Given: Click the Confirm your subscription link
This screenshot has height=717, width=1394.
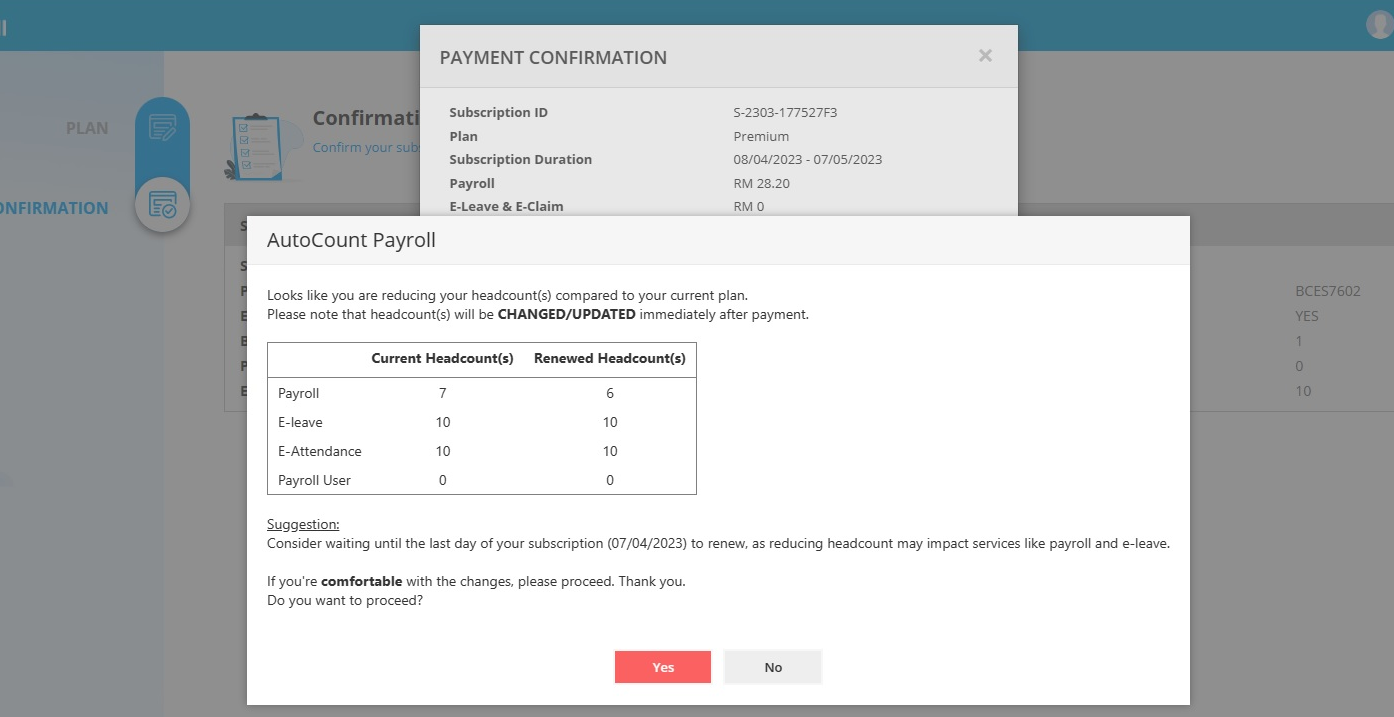Looking at the screenshot, I should 366,147.
